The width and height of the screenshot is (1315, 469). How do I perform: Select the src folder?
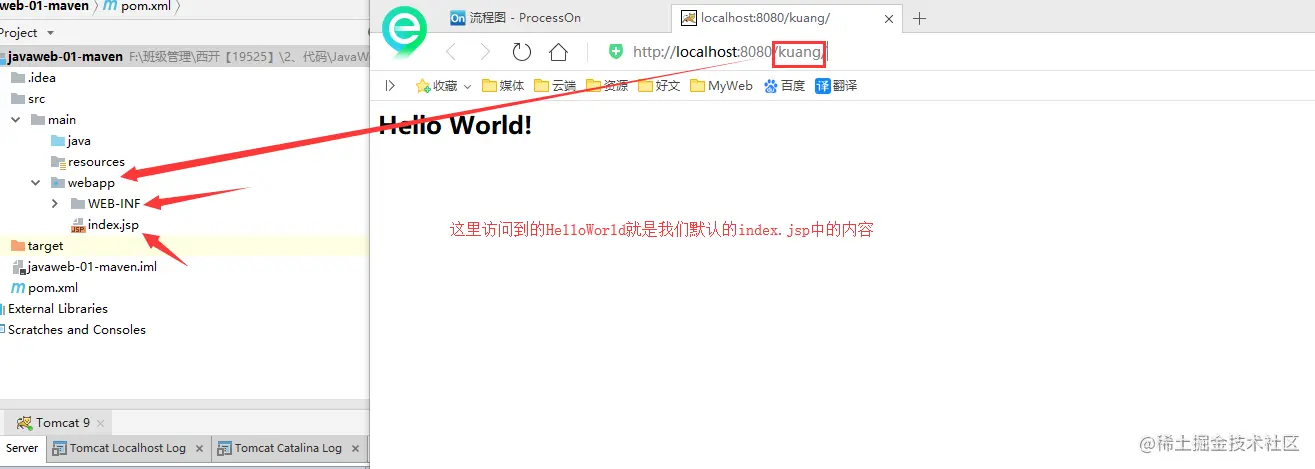click(28, 99)
